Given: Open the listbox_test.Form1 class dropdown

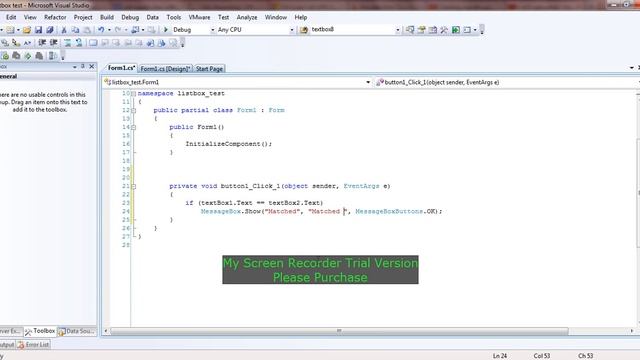Looking at the screenshot, I should click(x=368, y=82).
